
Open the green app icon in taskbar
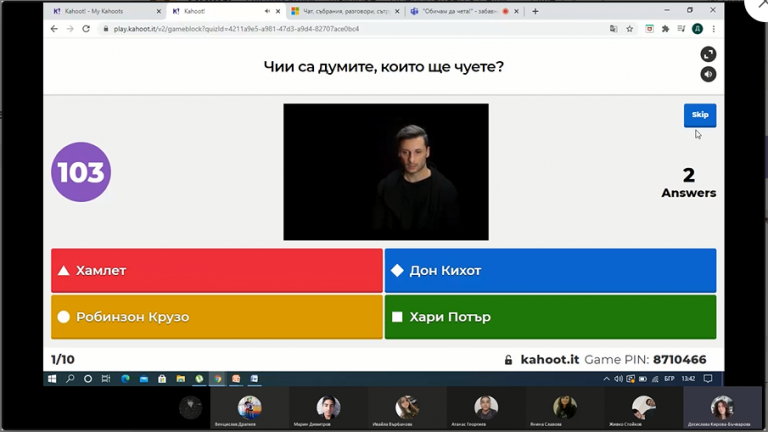pyautogui.click(x=199, y=379)
